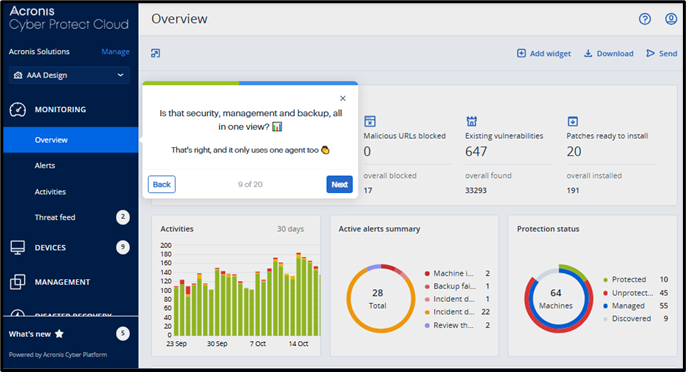Click the Devices monitor icon
The width and height of the screenshot is (686, 372).
[x=18, y=247]
